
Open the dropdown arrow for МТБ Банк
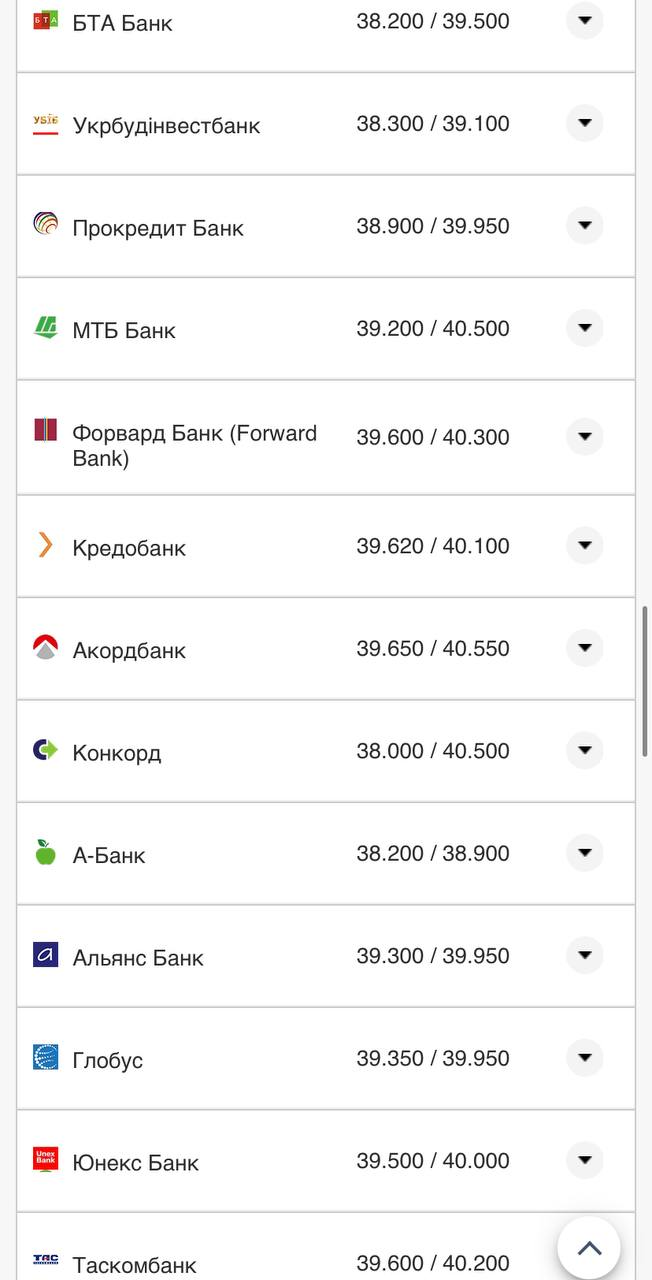(x=585, y=328)
